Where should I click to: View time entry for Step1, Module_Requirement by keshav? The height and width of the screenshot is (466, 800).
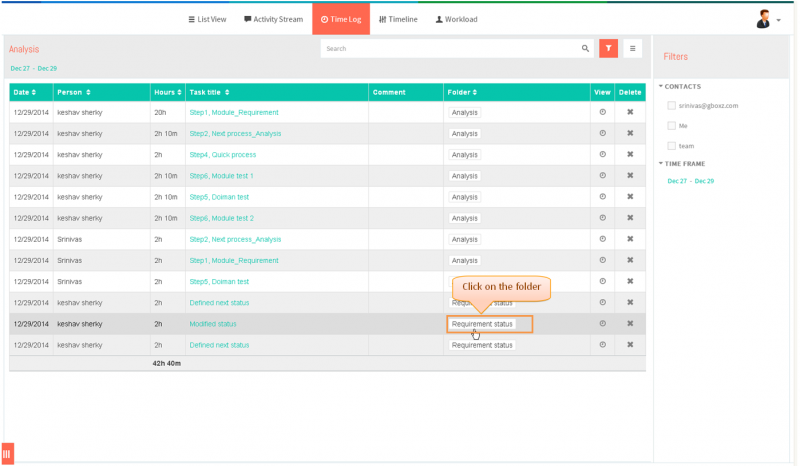[602, 112]
